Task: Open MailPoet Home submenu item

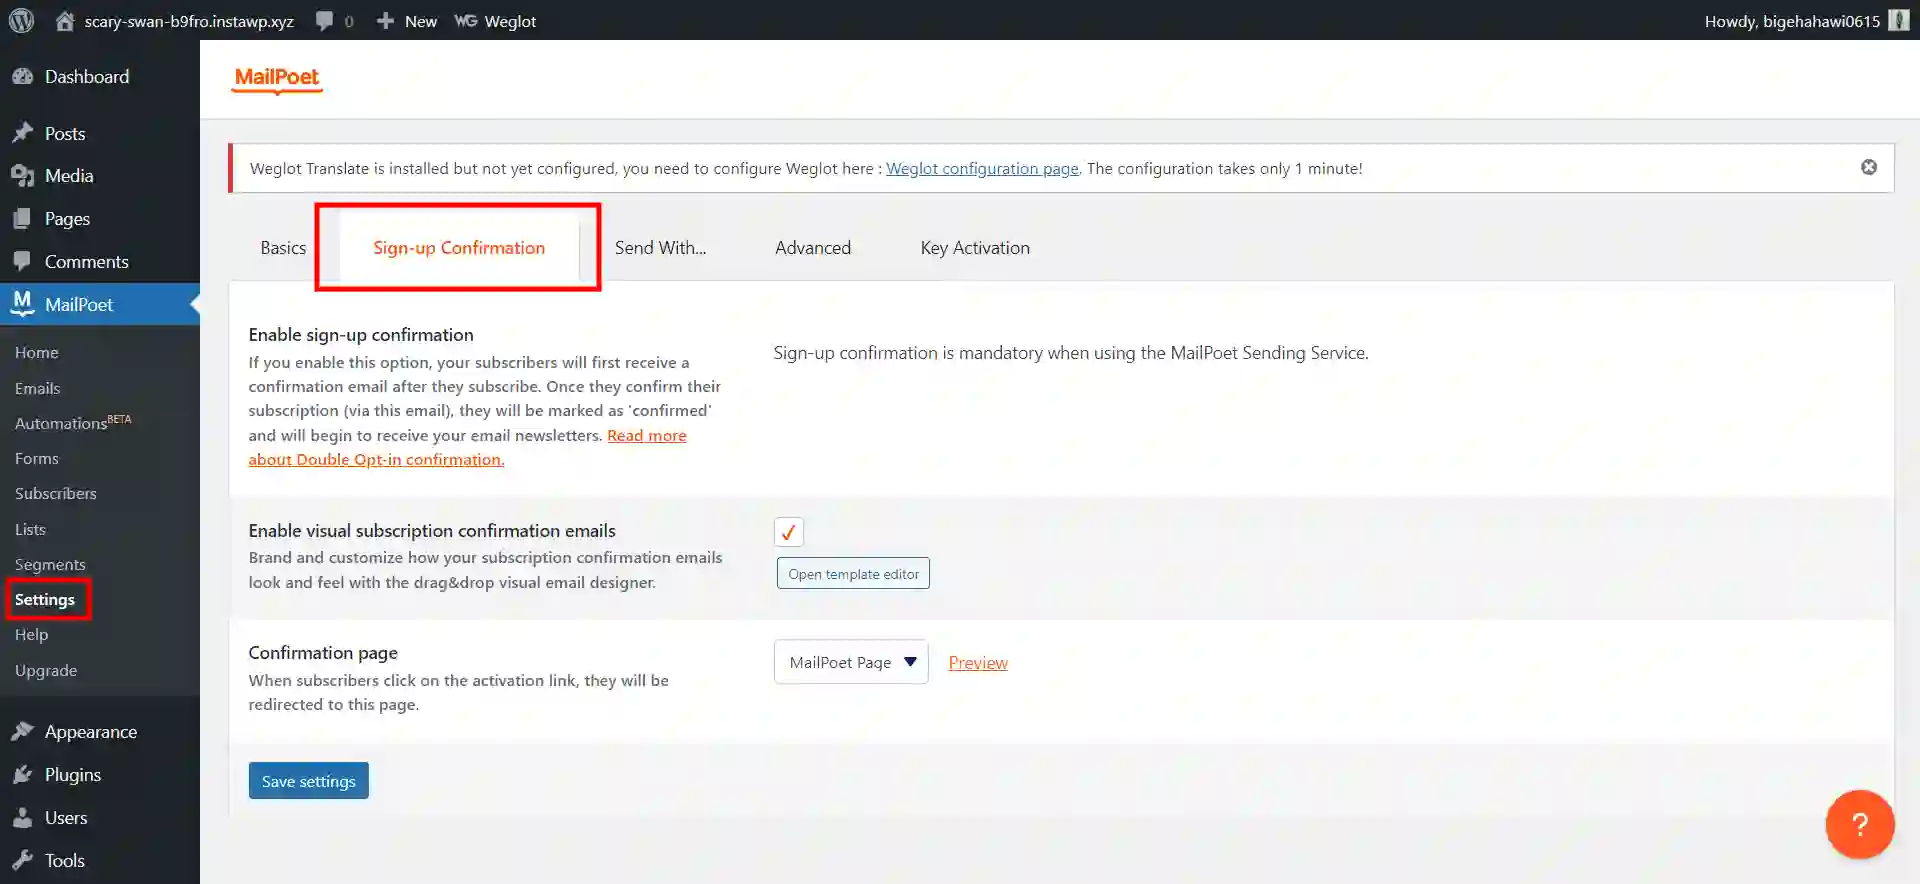Action: coord(37,353)
